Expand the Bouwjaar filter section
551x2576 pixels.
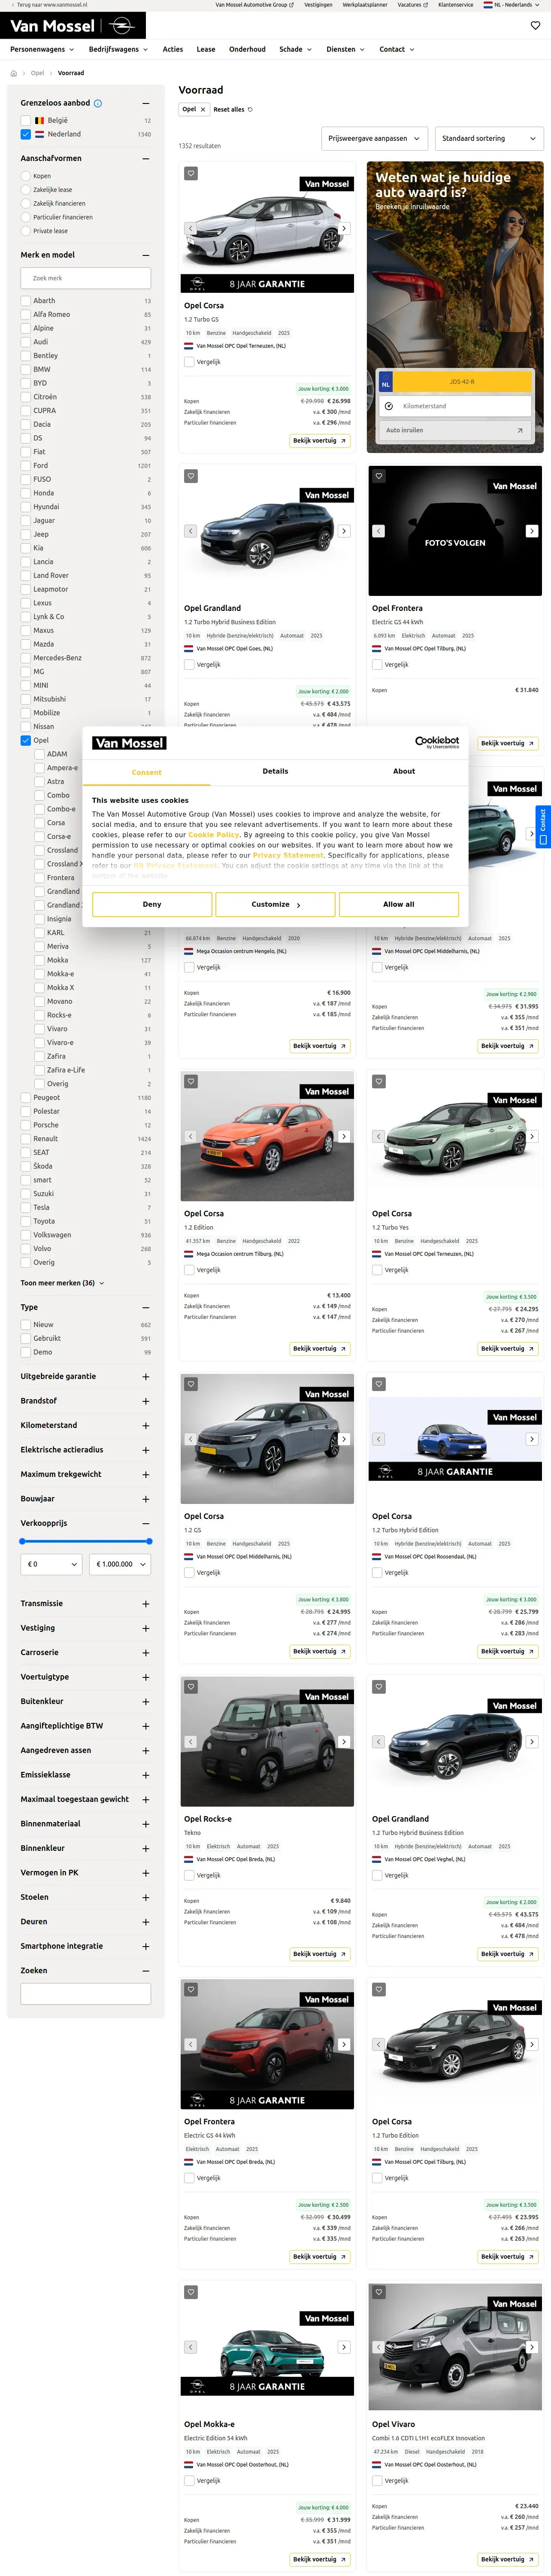[86, 1499]
